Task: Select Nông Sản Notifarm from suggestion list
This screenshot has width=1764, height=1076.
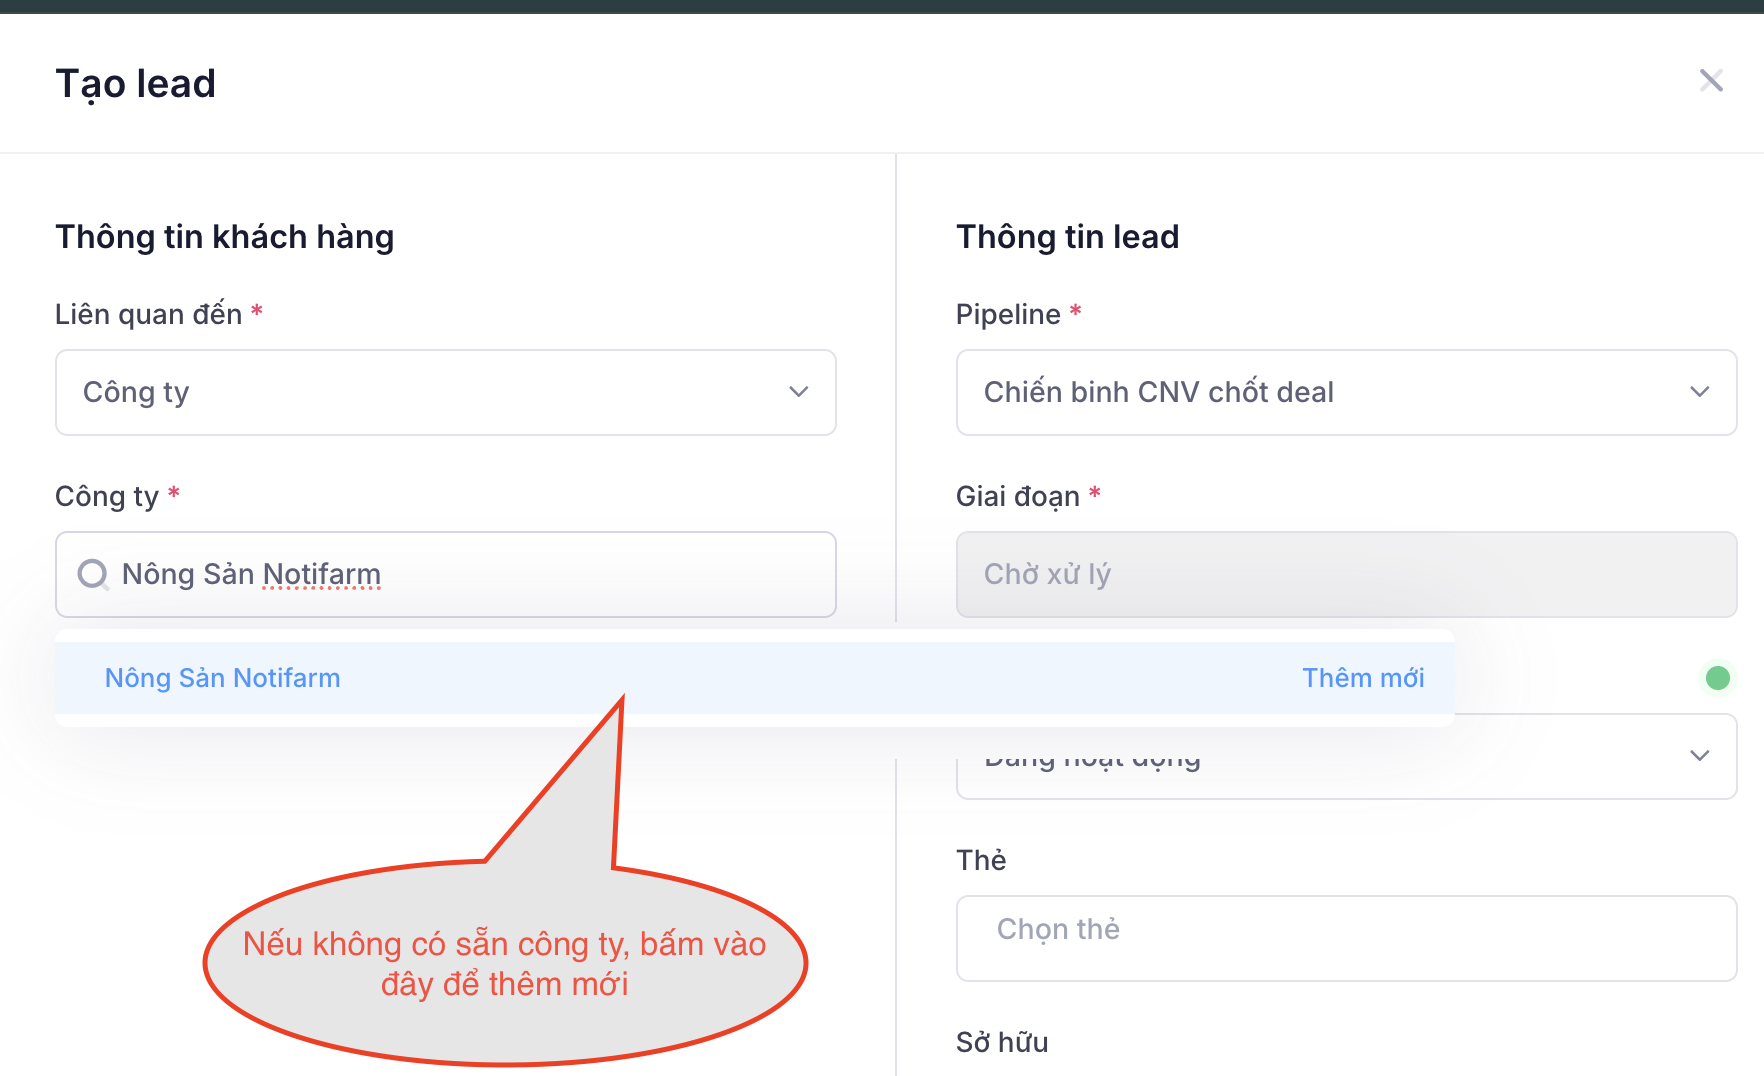Action: coord(223,678)
